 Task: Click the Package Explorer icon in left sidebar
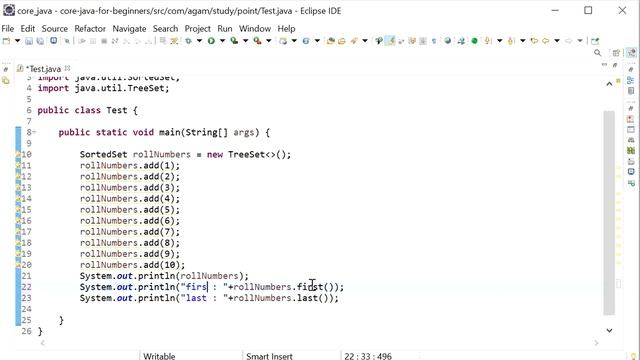[x=6, y=81]
